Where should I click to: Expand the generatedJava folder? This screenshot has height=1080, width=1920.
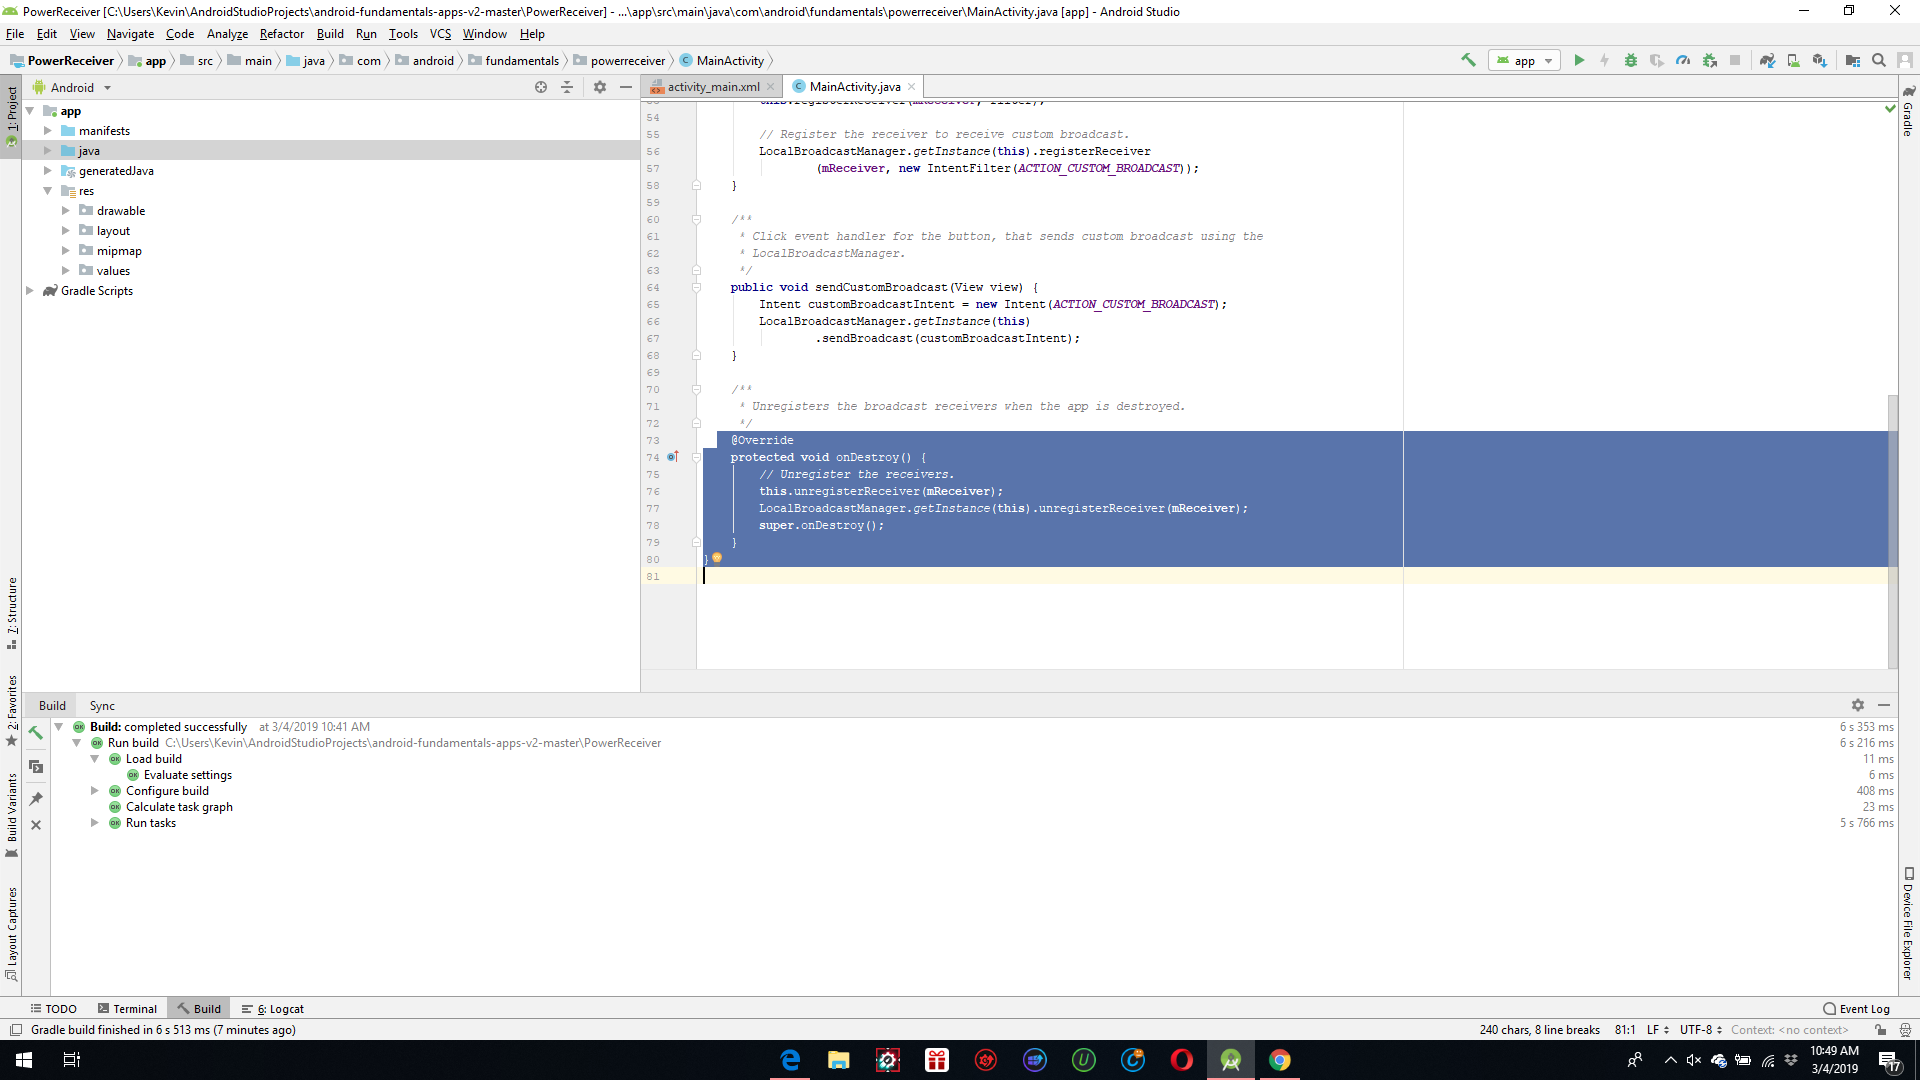[47, 171]
